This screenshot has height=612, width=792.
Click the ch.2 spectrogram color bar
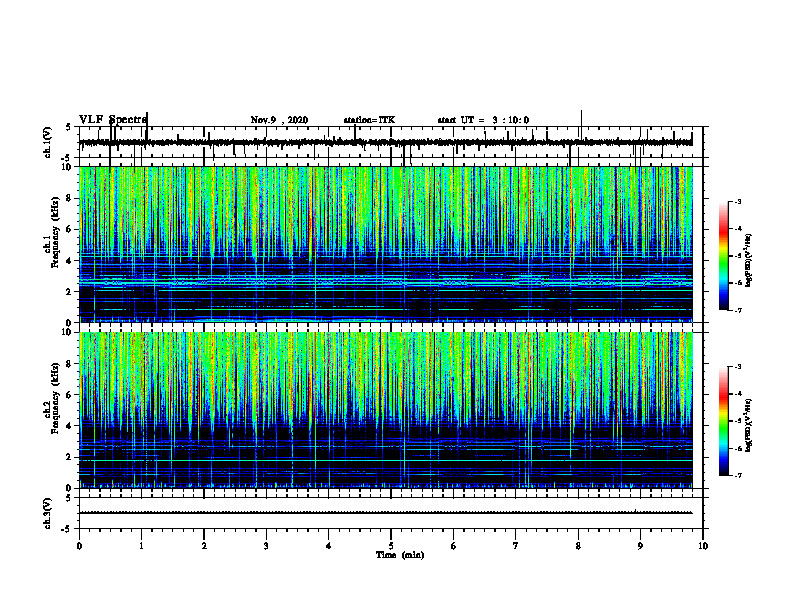pos(724,421)
